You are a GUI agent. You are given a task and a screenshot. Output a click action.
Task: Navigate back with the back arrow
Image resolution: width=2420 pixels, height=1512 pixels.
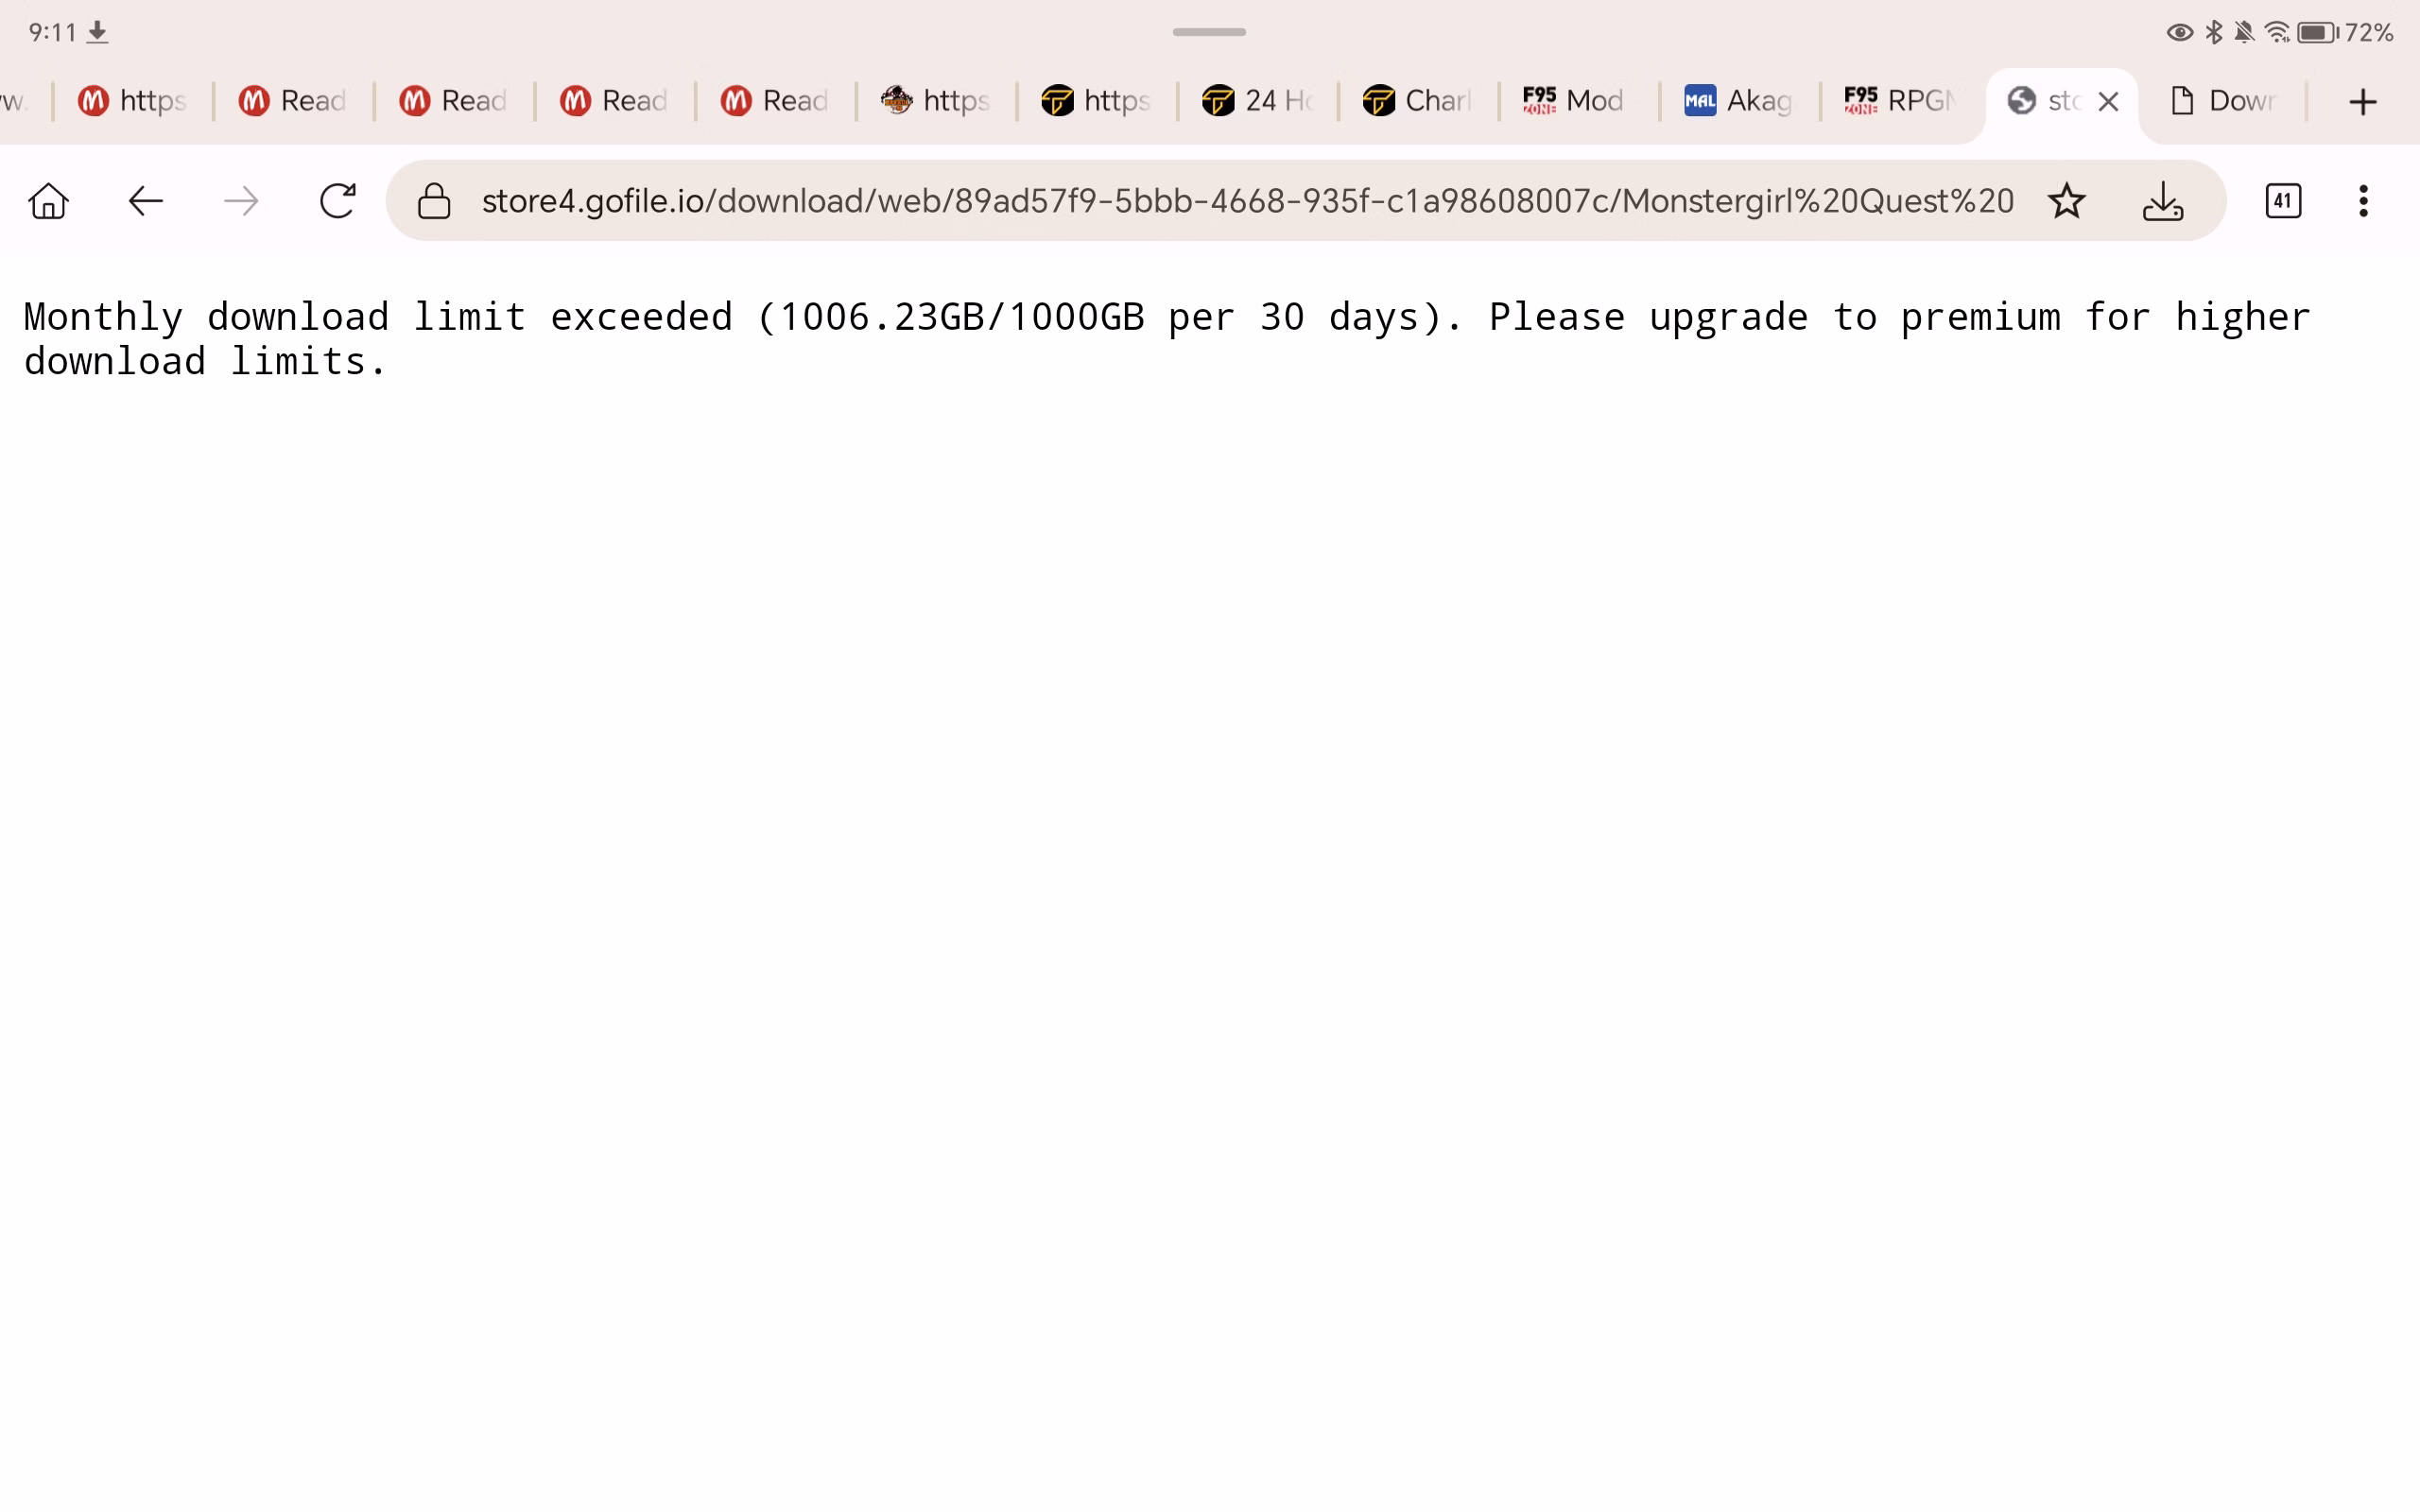point(145,201)
